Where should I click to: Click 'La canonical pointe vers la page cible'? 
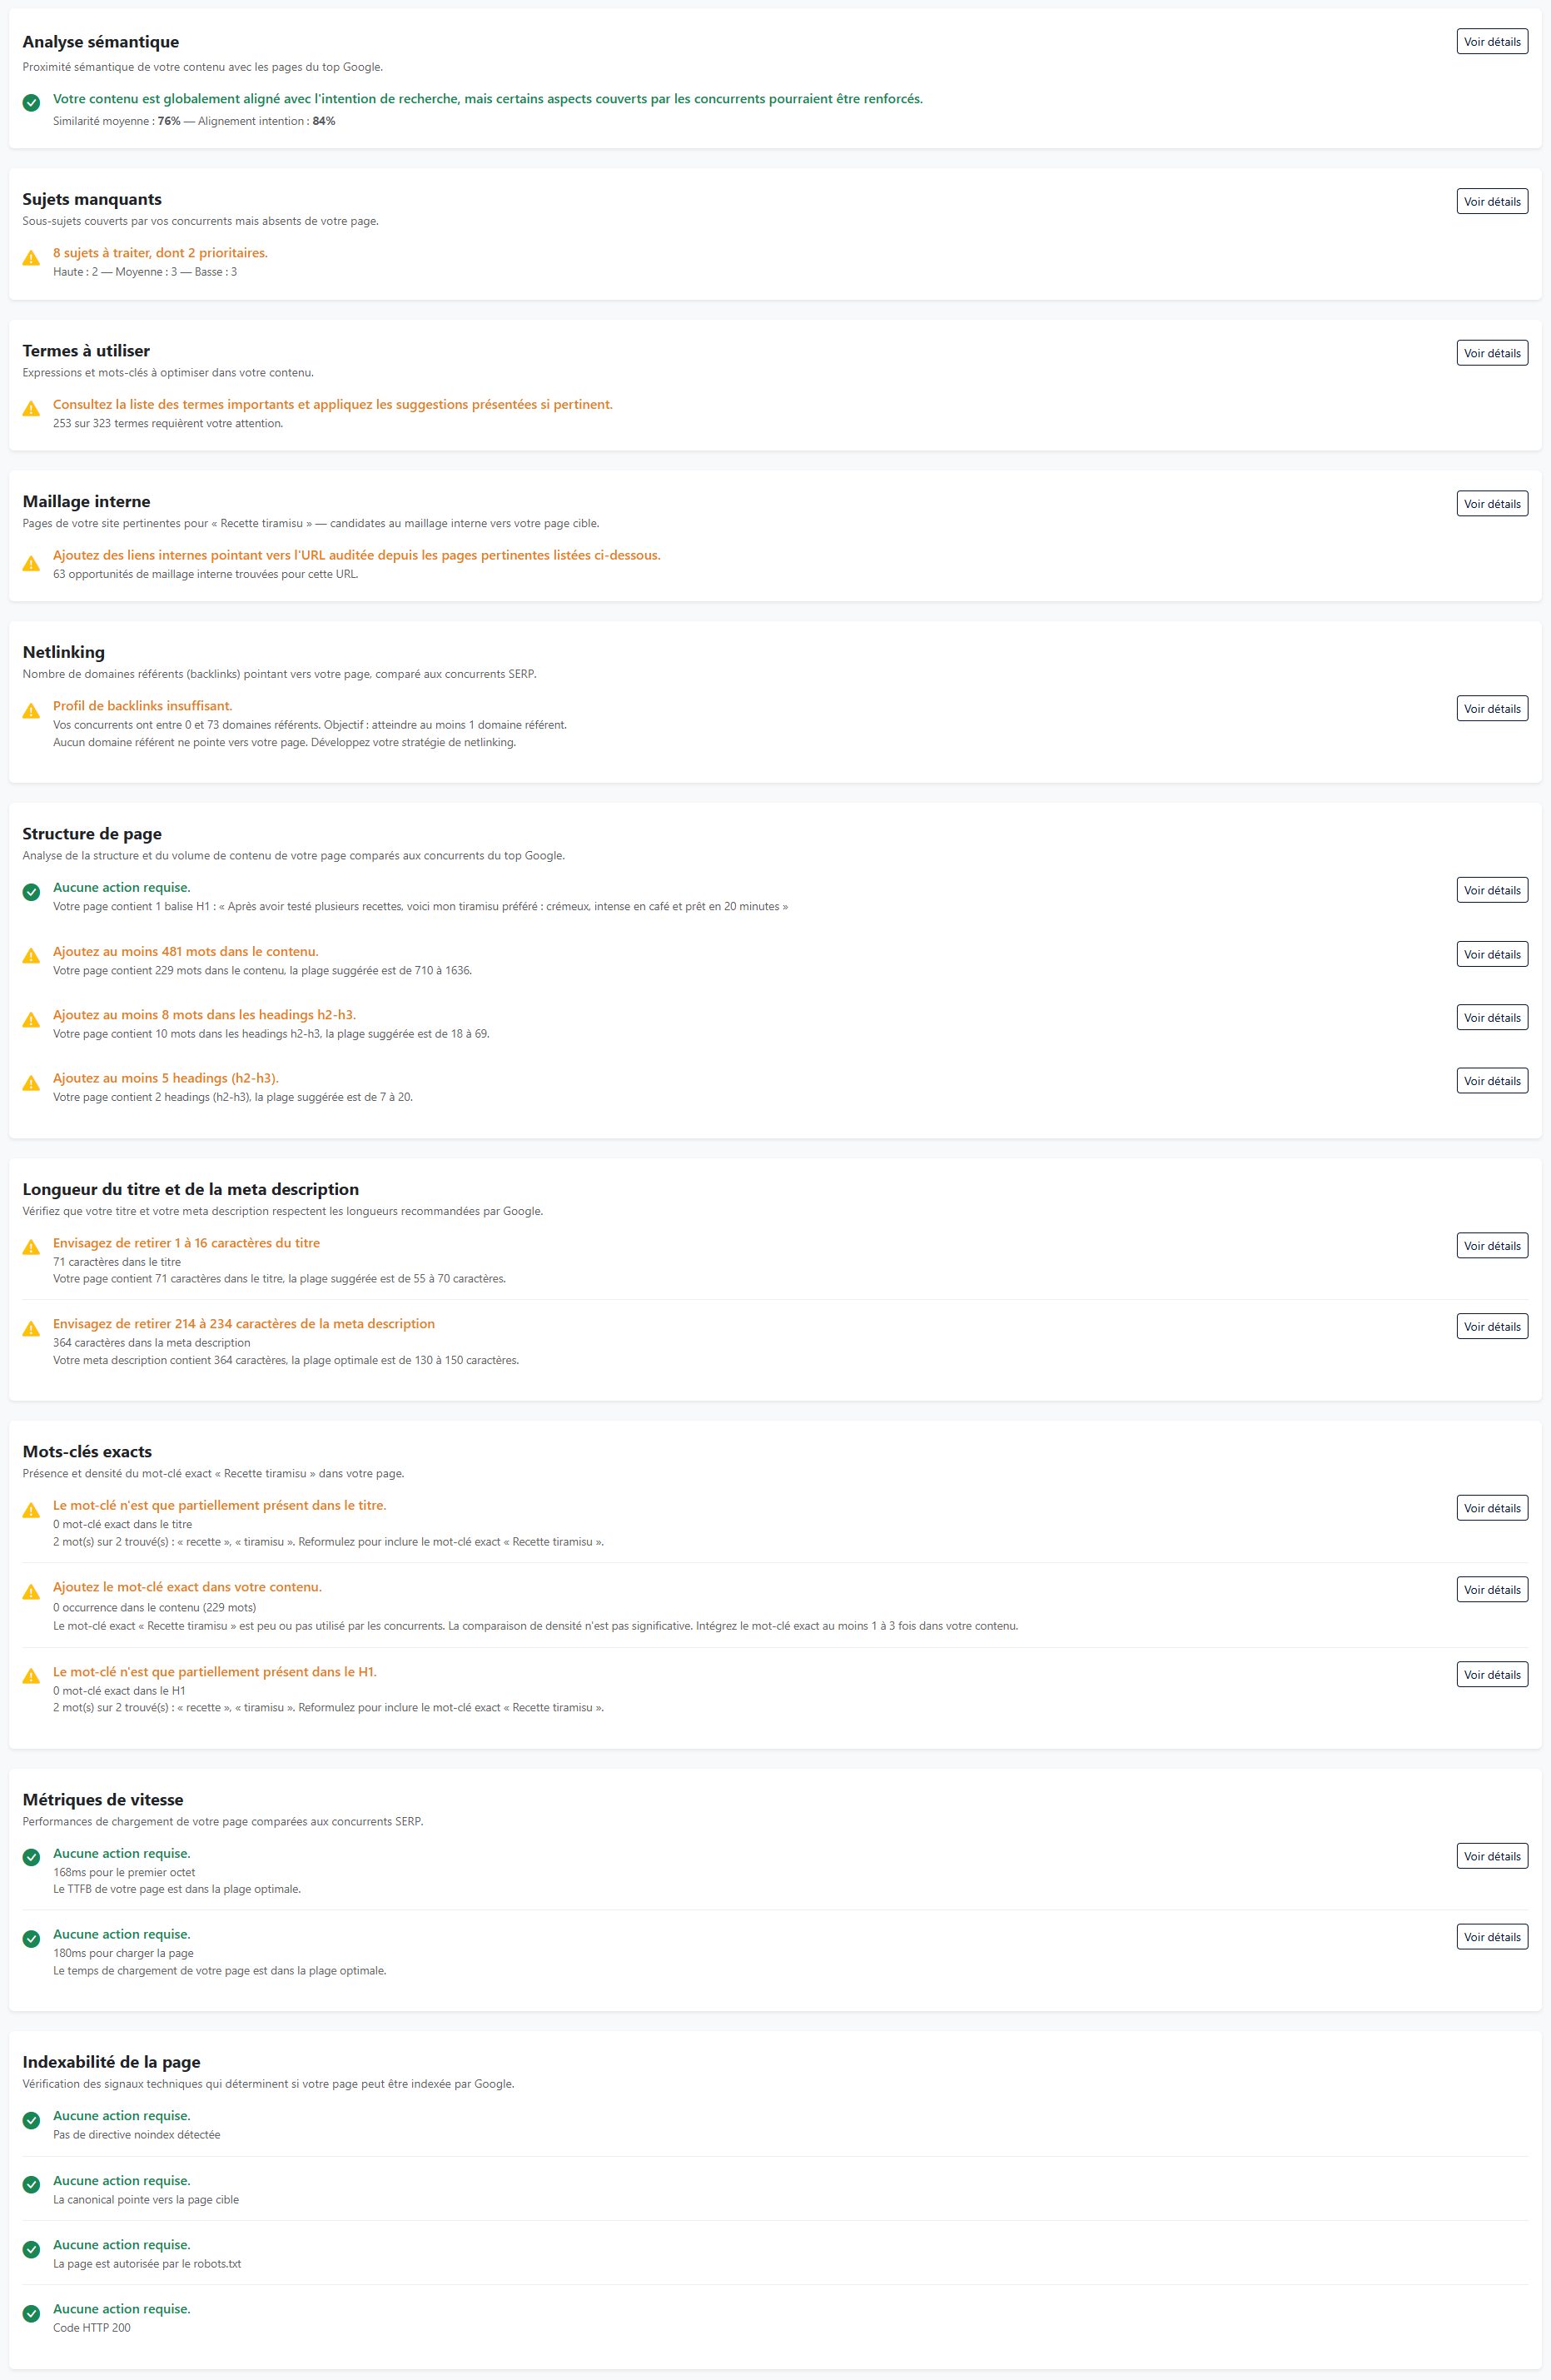pyautogui.click(x=146, y=2199)
